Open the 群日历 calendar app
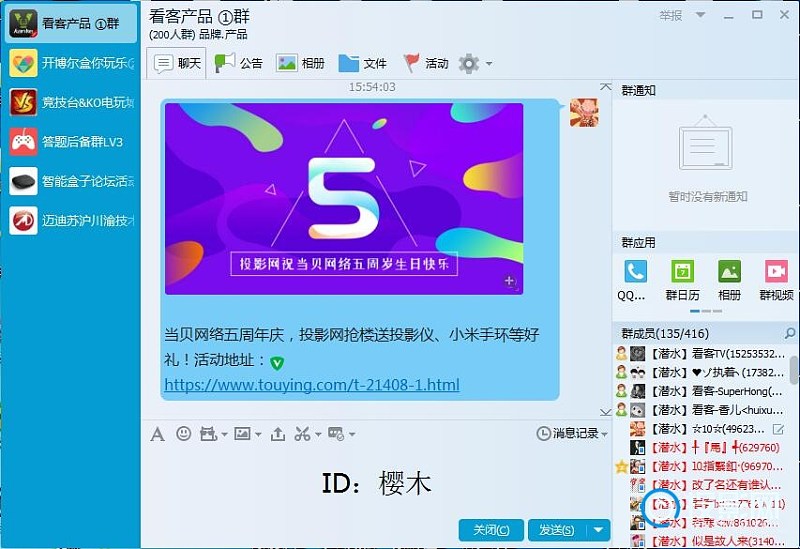The image size is (800, 549). coord(682,280)
